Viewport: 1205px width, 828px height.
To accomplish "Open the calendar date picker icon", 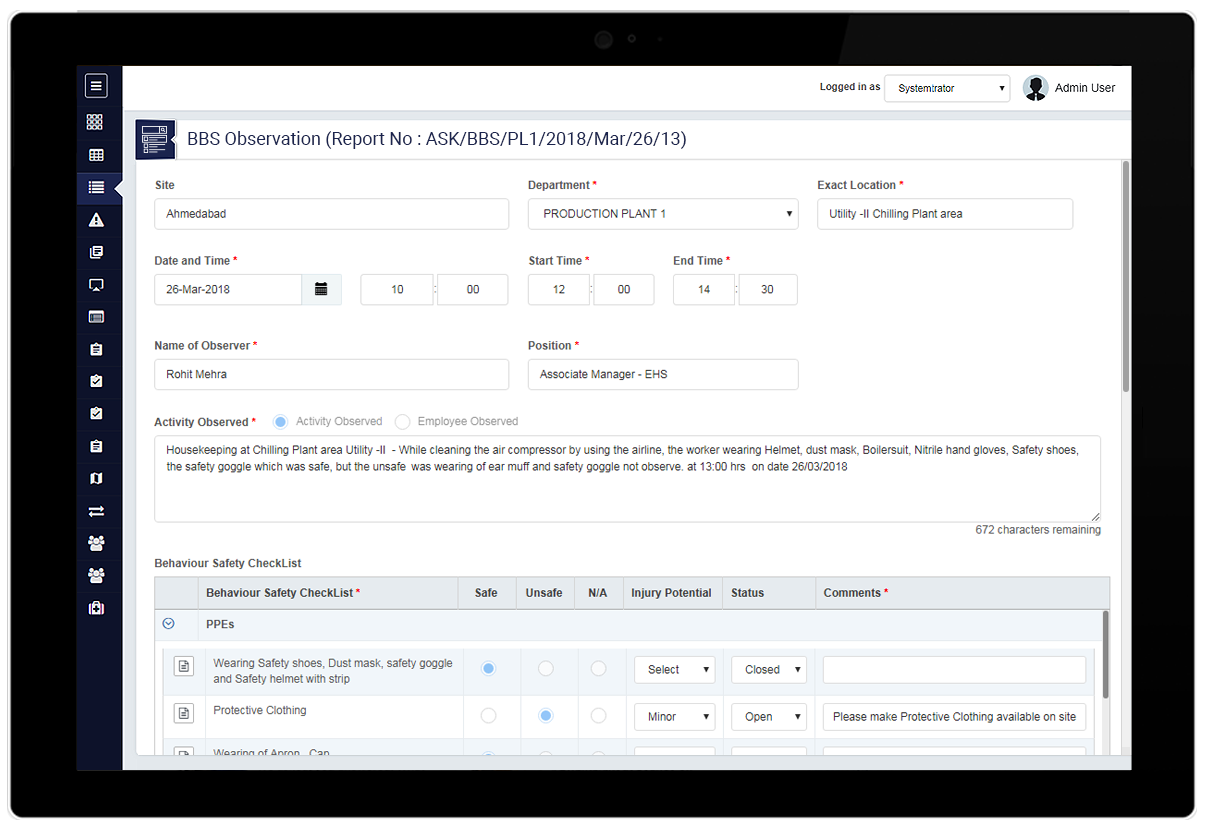I will 321,289.
